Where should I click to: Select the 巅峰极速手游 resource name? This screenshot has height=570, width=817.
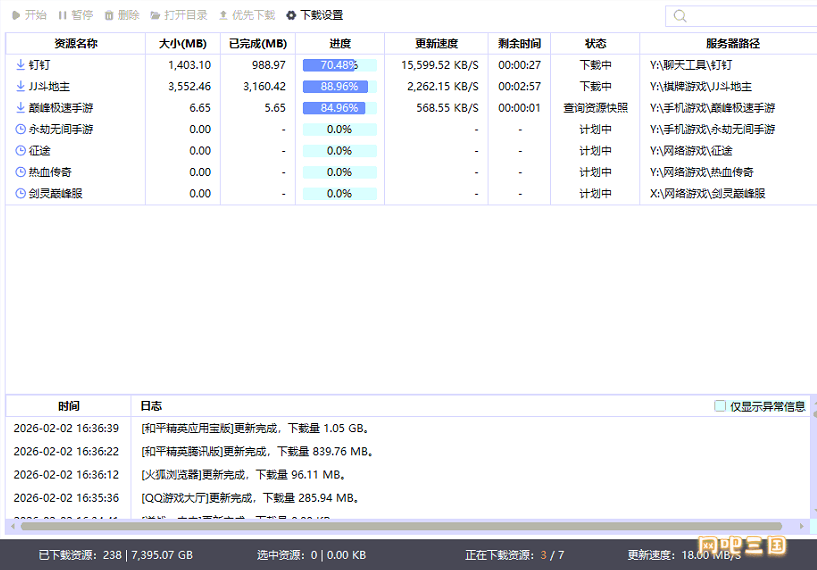(61, 108)
